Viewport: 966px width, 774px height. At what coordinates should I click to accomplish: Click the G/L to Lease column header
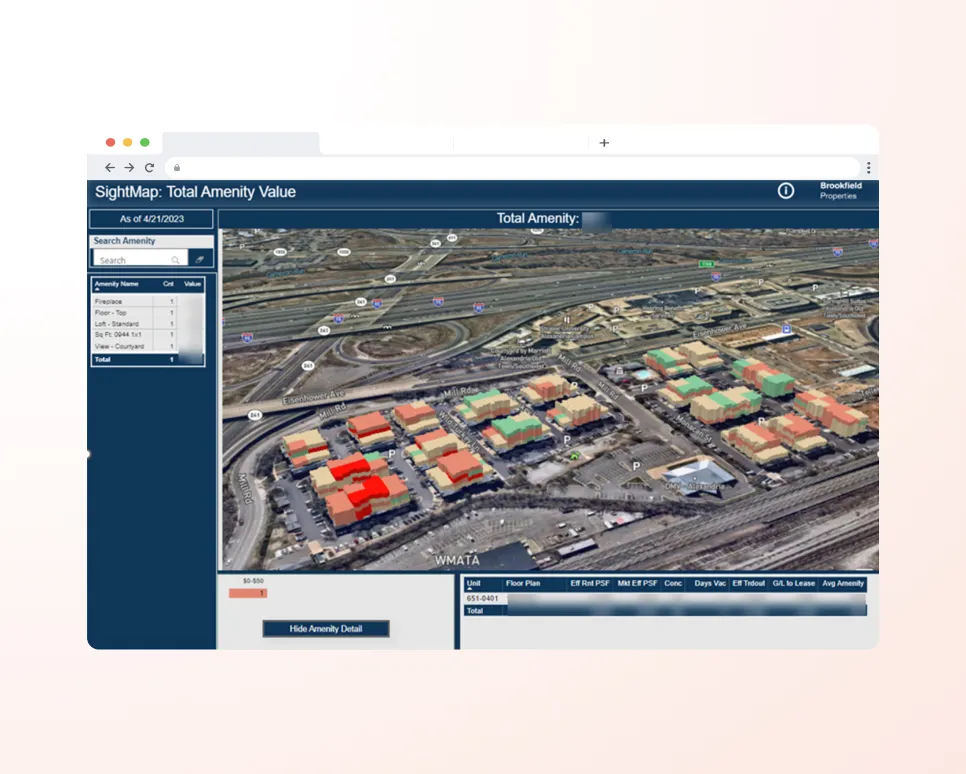(794, 584)
